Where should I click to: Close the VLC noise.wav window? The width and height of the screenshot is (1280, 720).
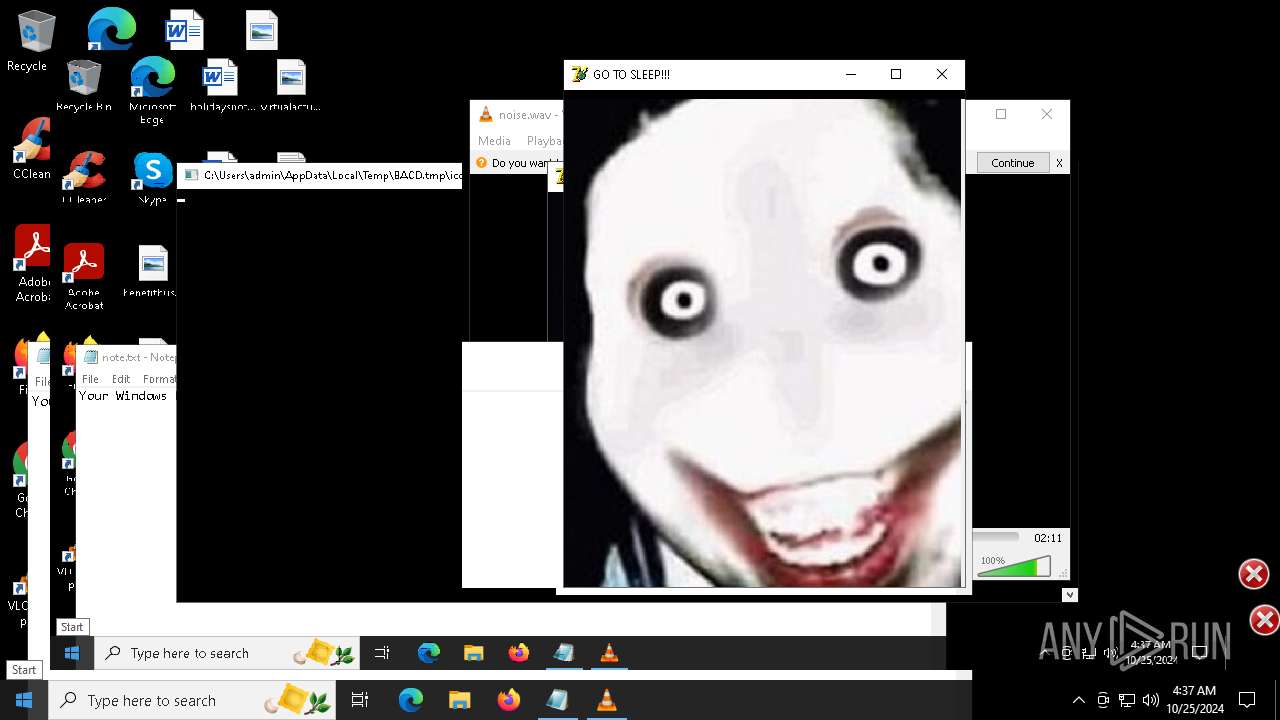(x=1046, y=114)
